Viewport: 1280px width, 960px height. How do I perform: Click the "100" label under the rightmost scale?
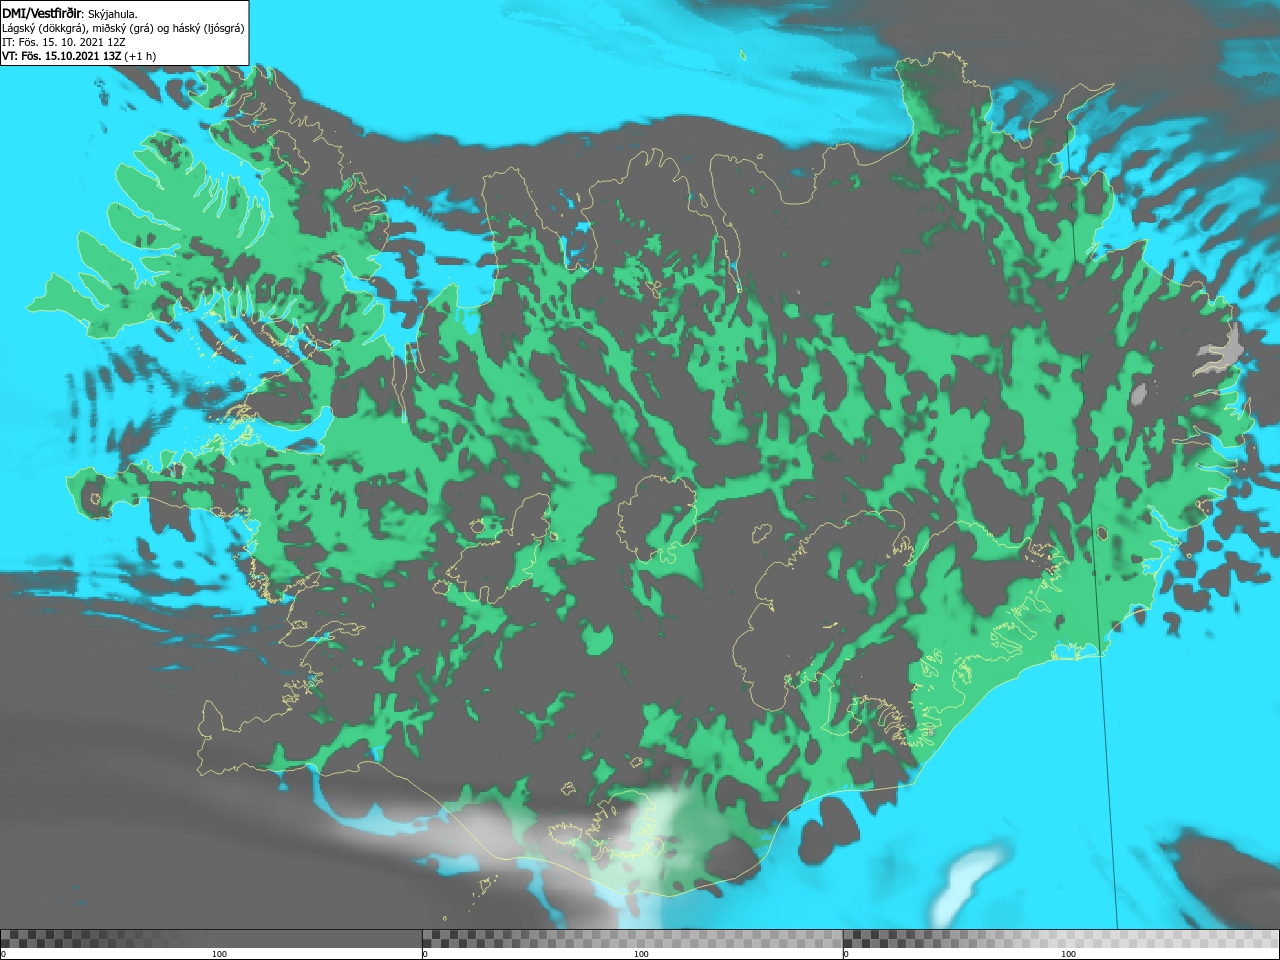(1068, 954)
